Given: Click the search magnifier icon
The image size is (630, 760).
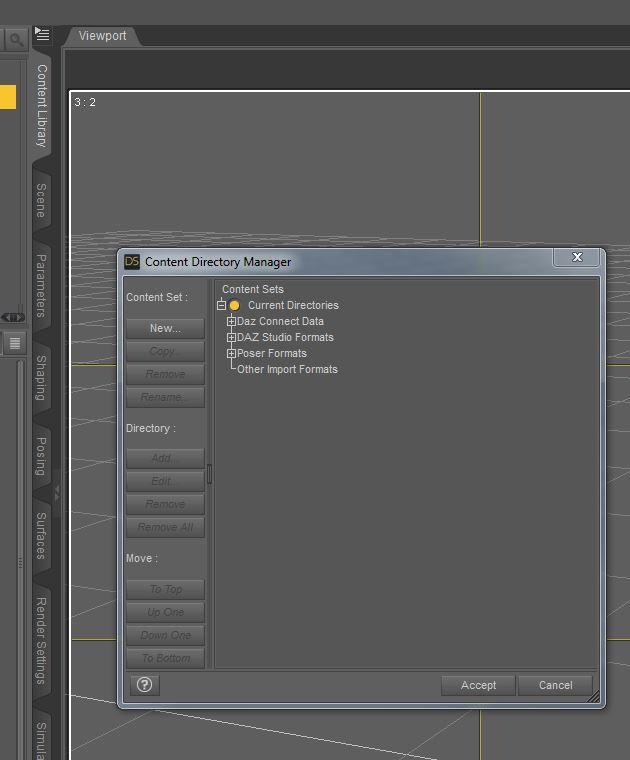Looking at the screenshot, I should pyautogui.click(x=16, y=39).
